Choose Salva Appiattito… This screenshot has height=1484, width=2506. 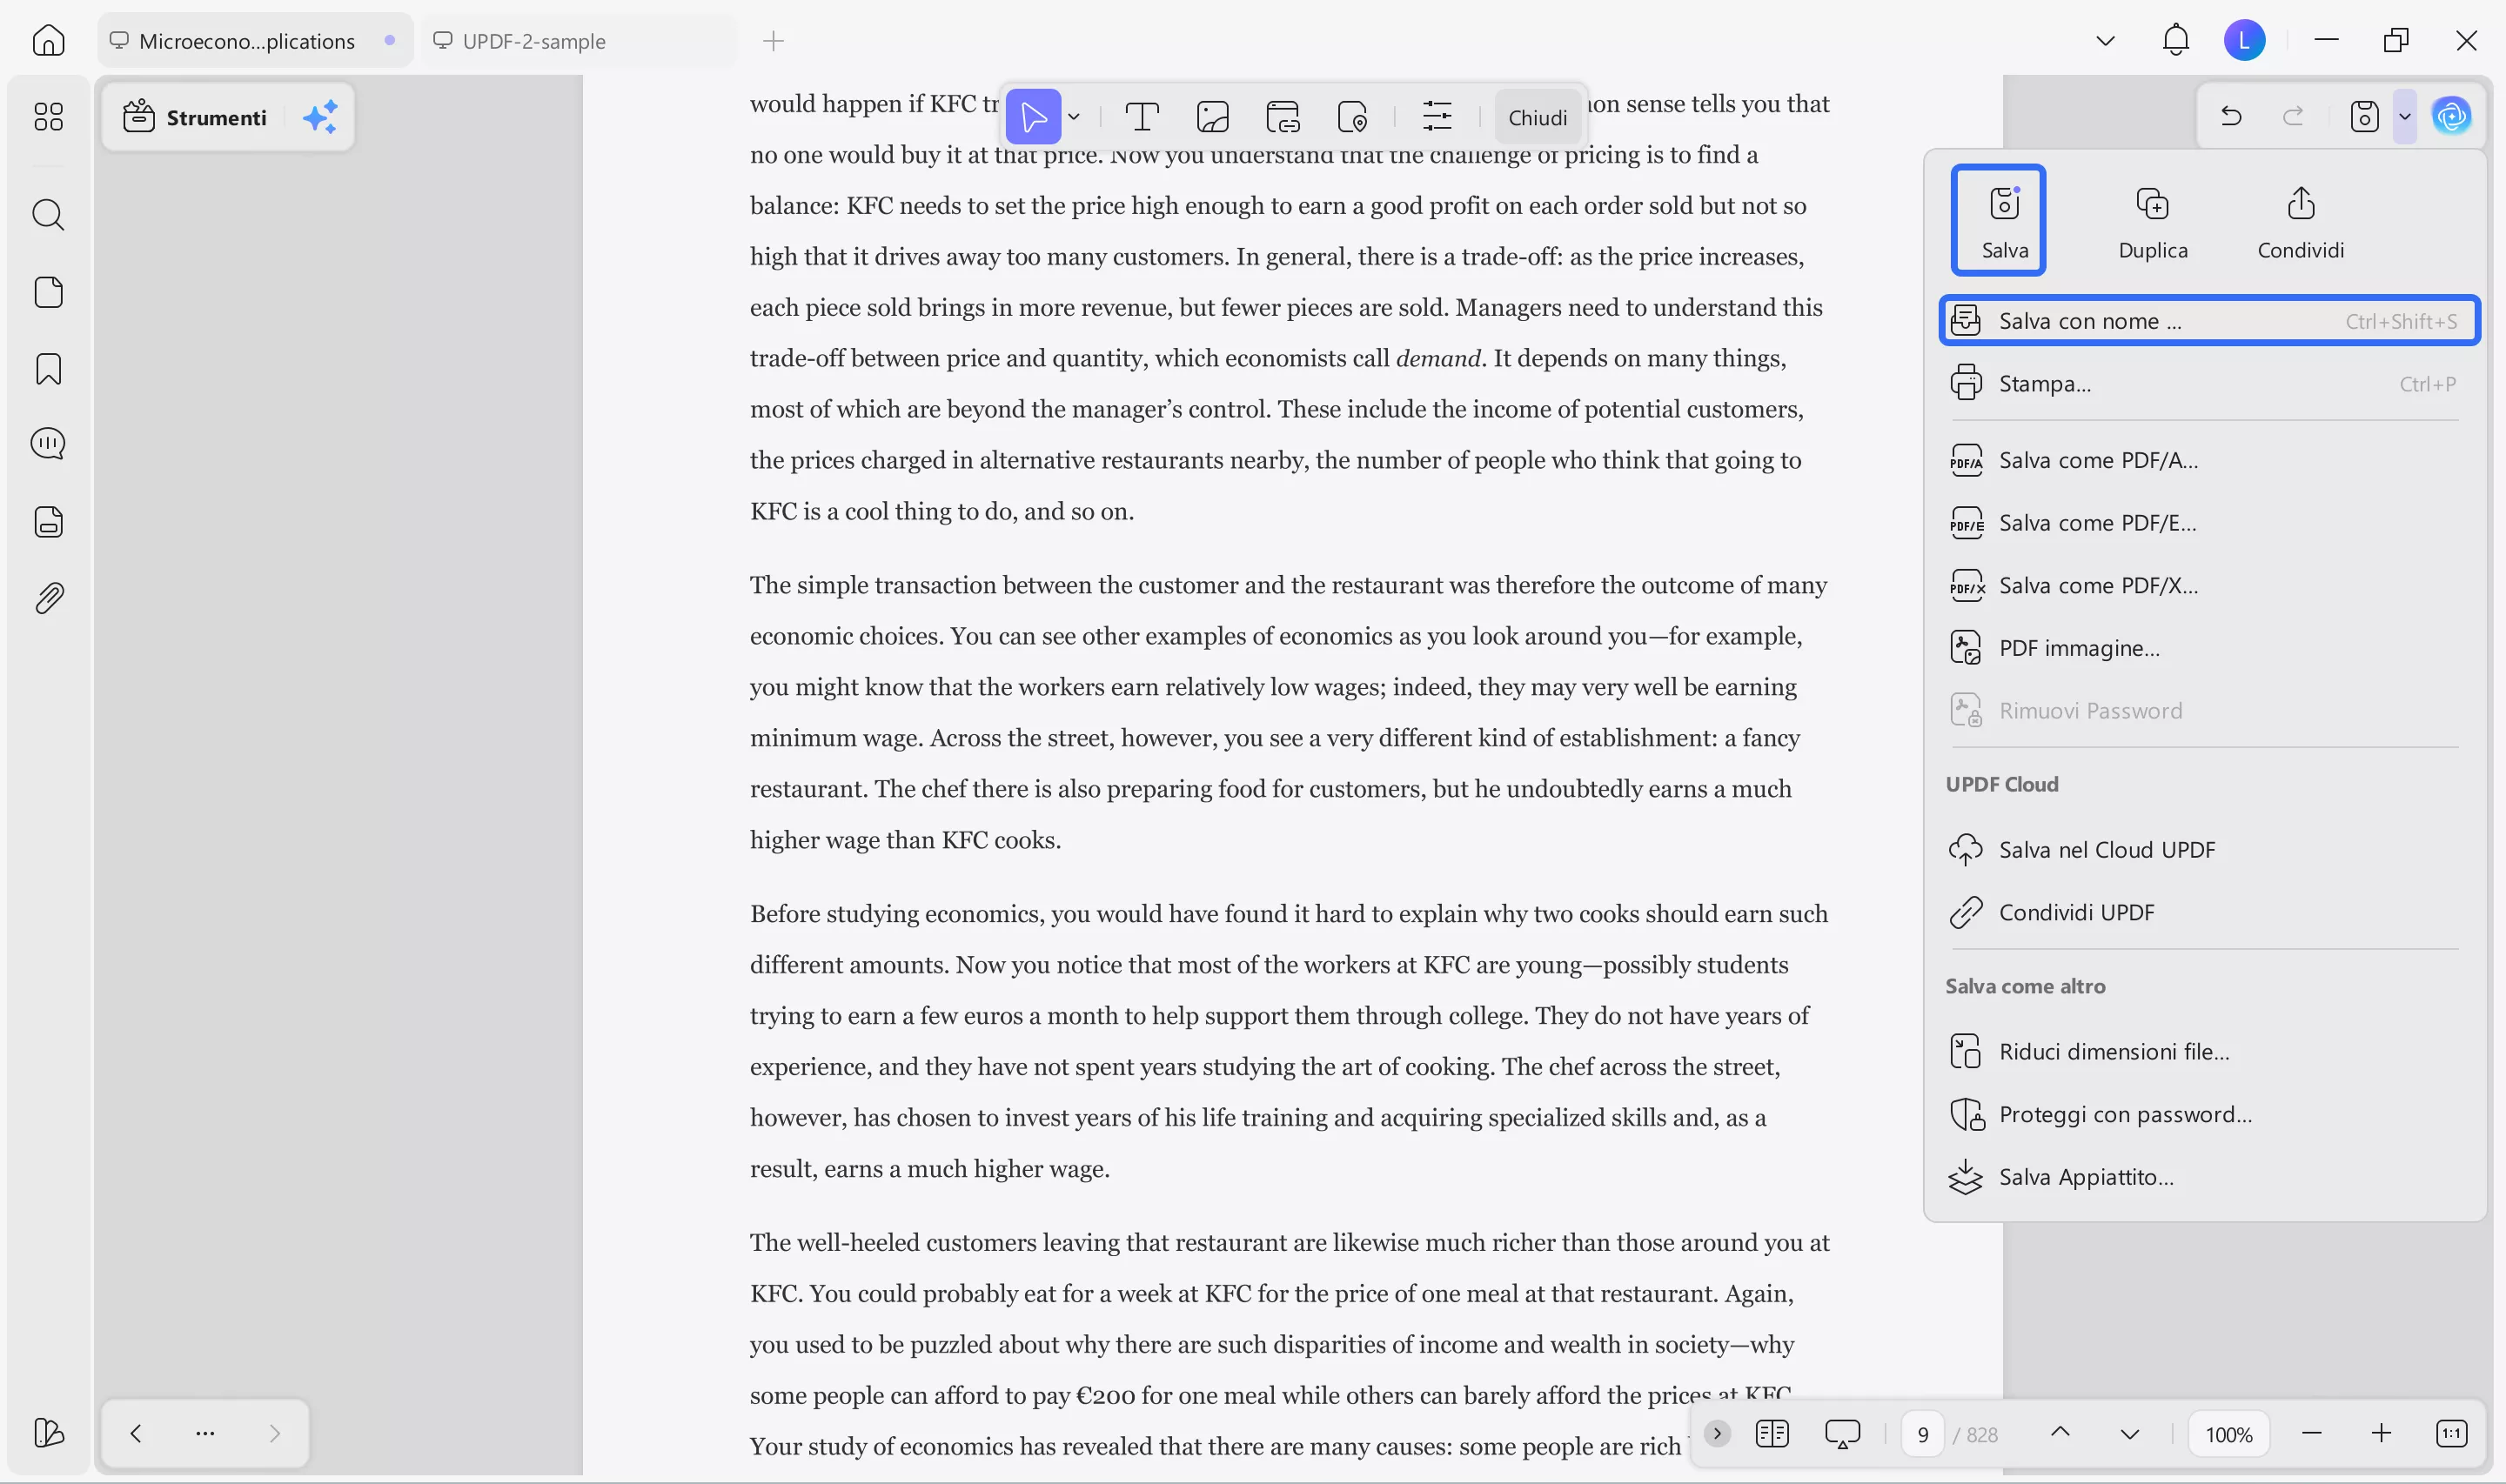2203,1176
